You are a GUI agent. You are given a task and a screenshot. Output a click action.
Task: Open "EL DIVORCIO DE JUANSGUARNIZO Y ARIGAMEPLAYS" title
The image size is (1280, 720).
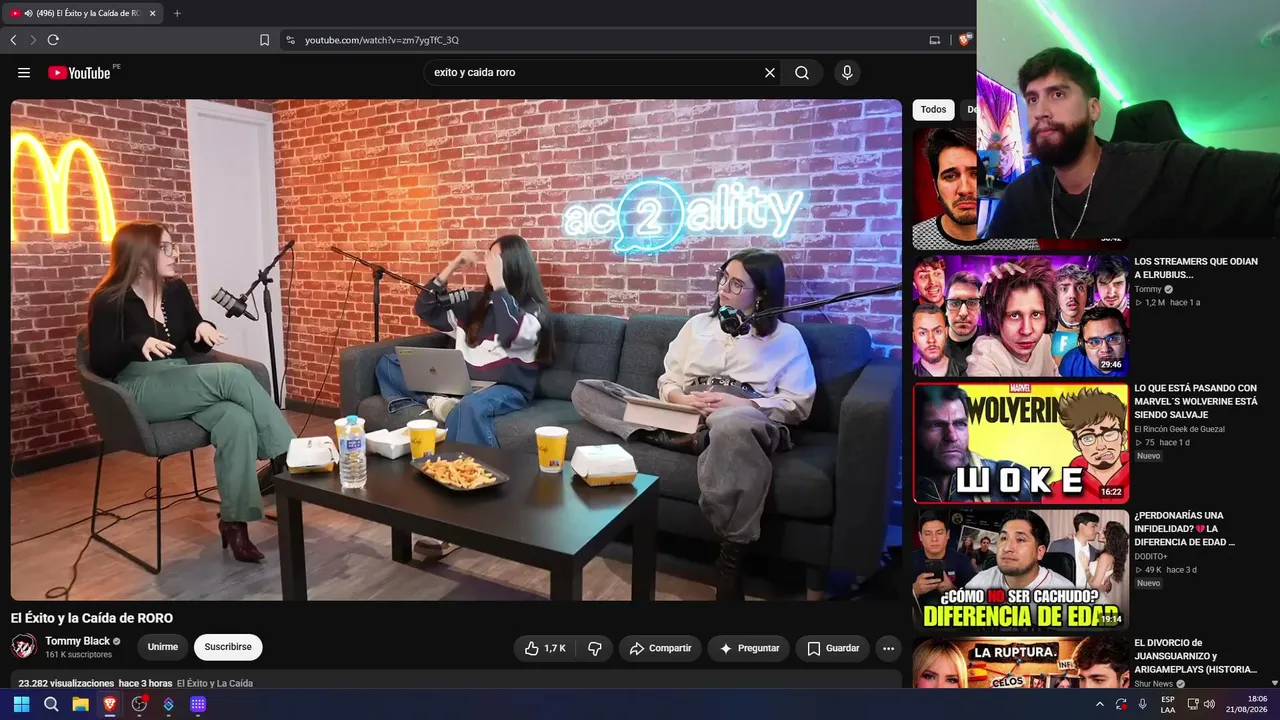coord(1196,656)
